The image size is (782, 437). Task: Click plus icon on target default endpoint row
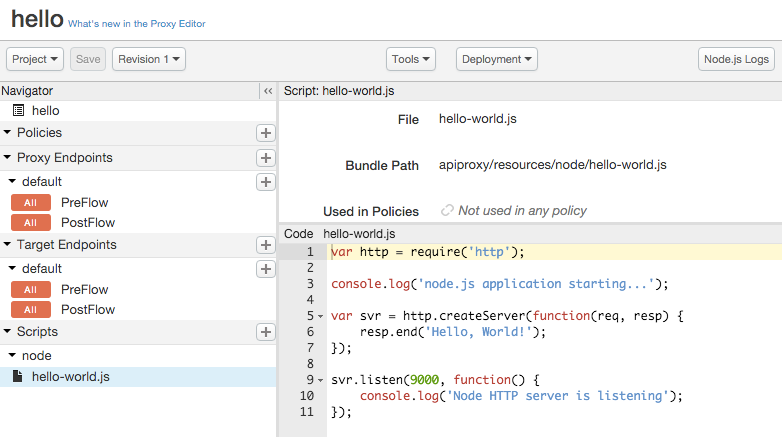[265, 269]
